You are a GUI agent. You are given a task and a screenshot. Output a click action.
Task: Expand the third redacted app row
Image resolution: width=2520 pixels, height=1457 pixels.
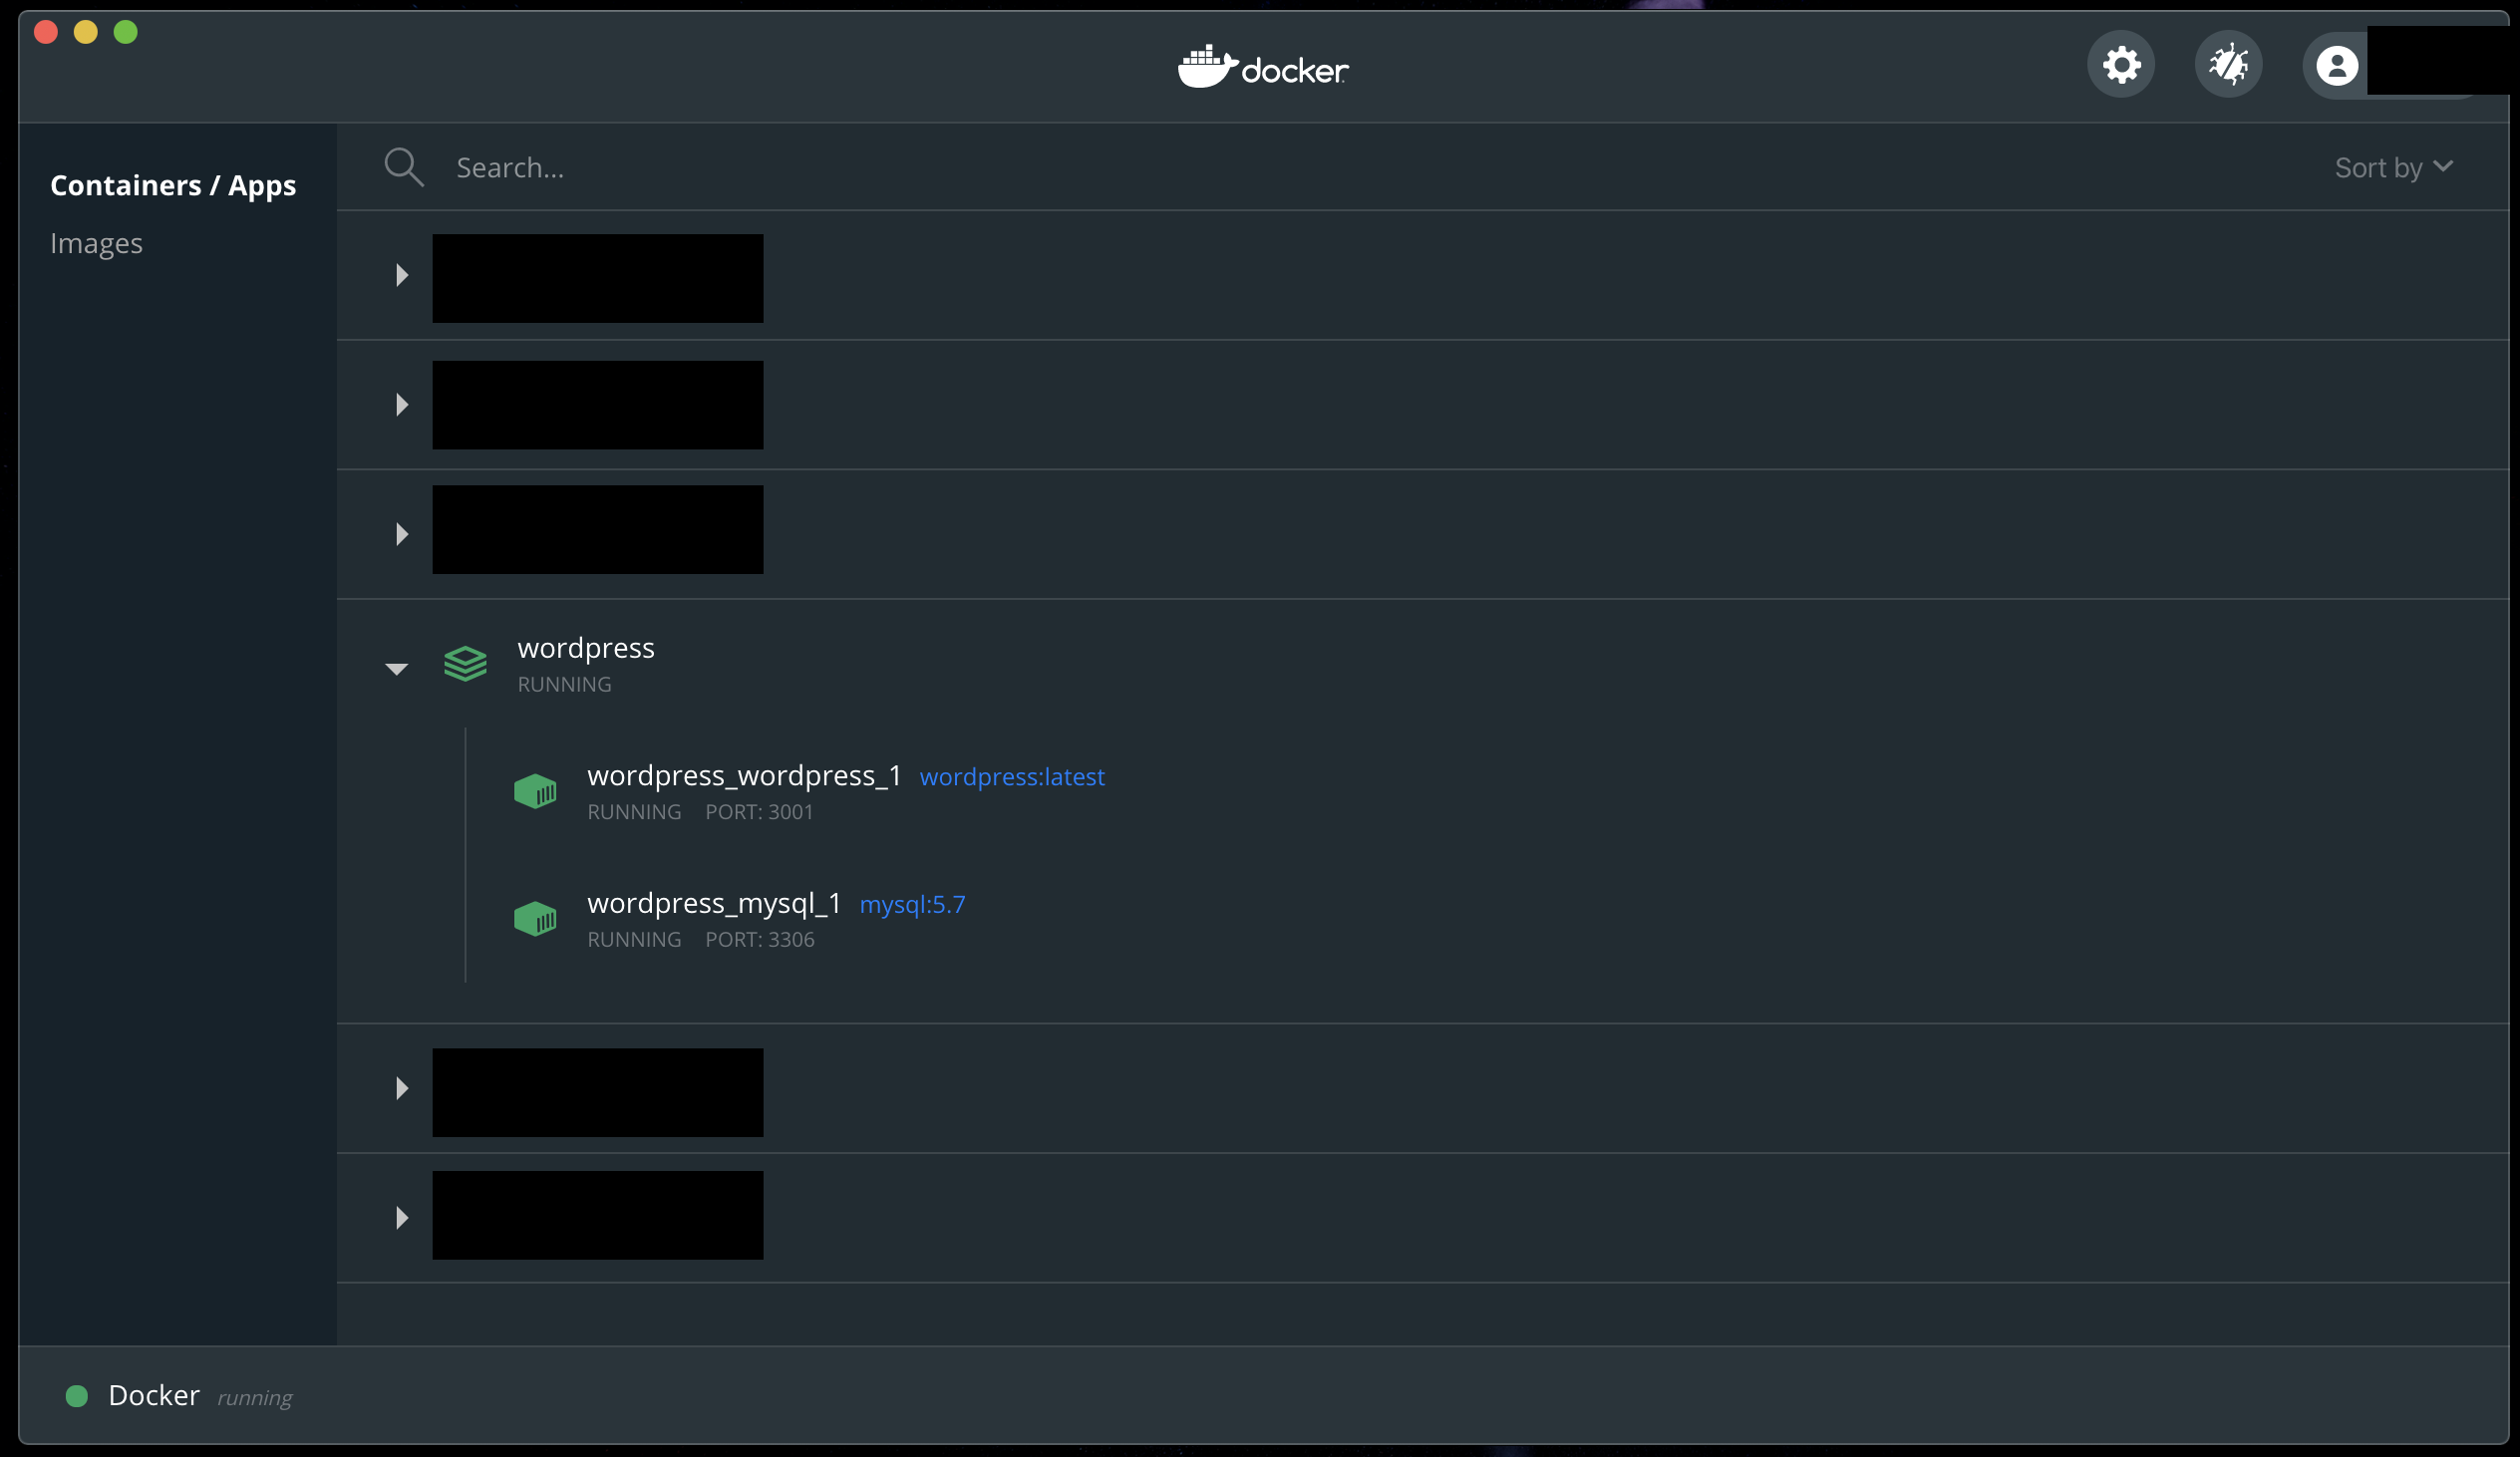click(402, 534)
